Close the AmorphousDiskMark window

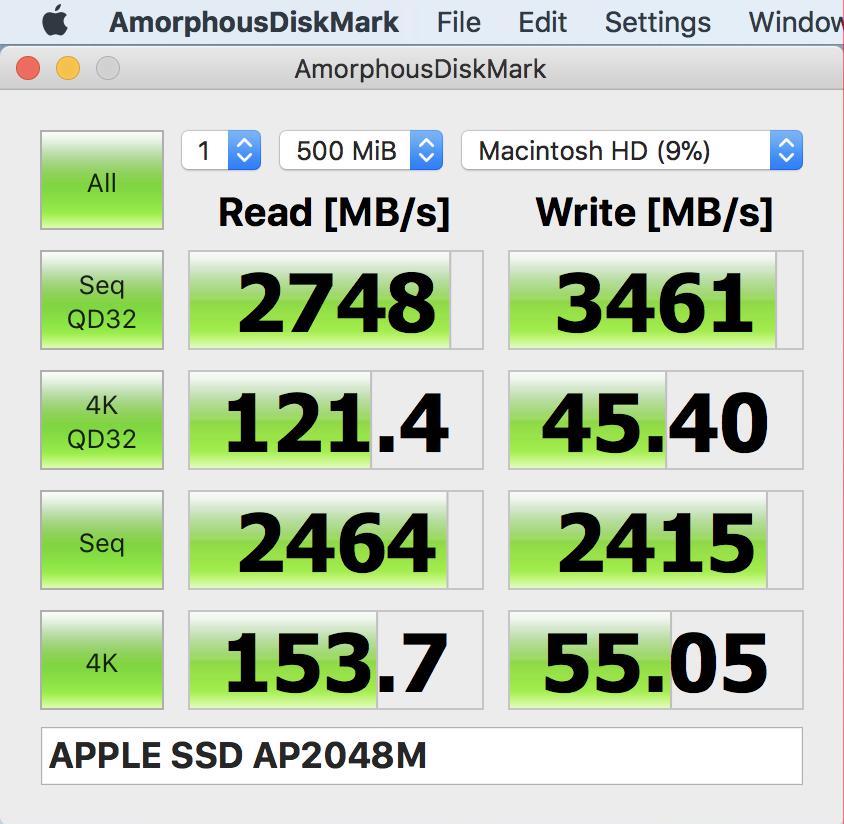point(28,68)
